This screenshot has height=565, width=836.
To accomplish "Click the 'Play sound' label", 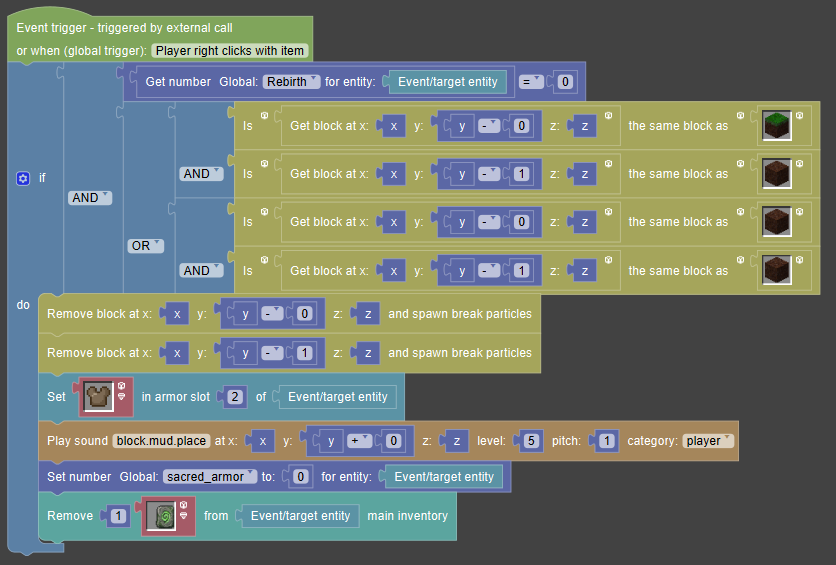I will click(77, 441).
